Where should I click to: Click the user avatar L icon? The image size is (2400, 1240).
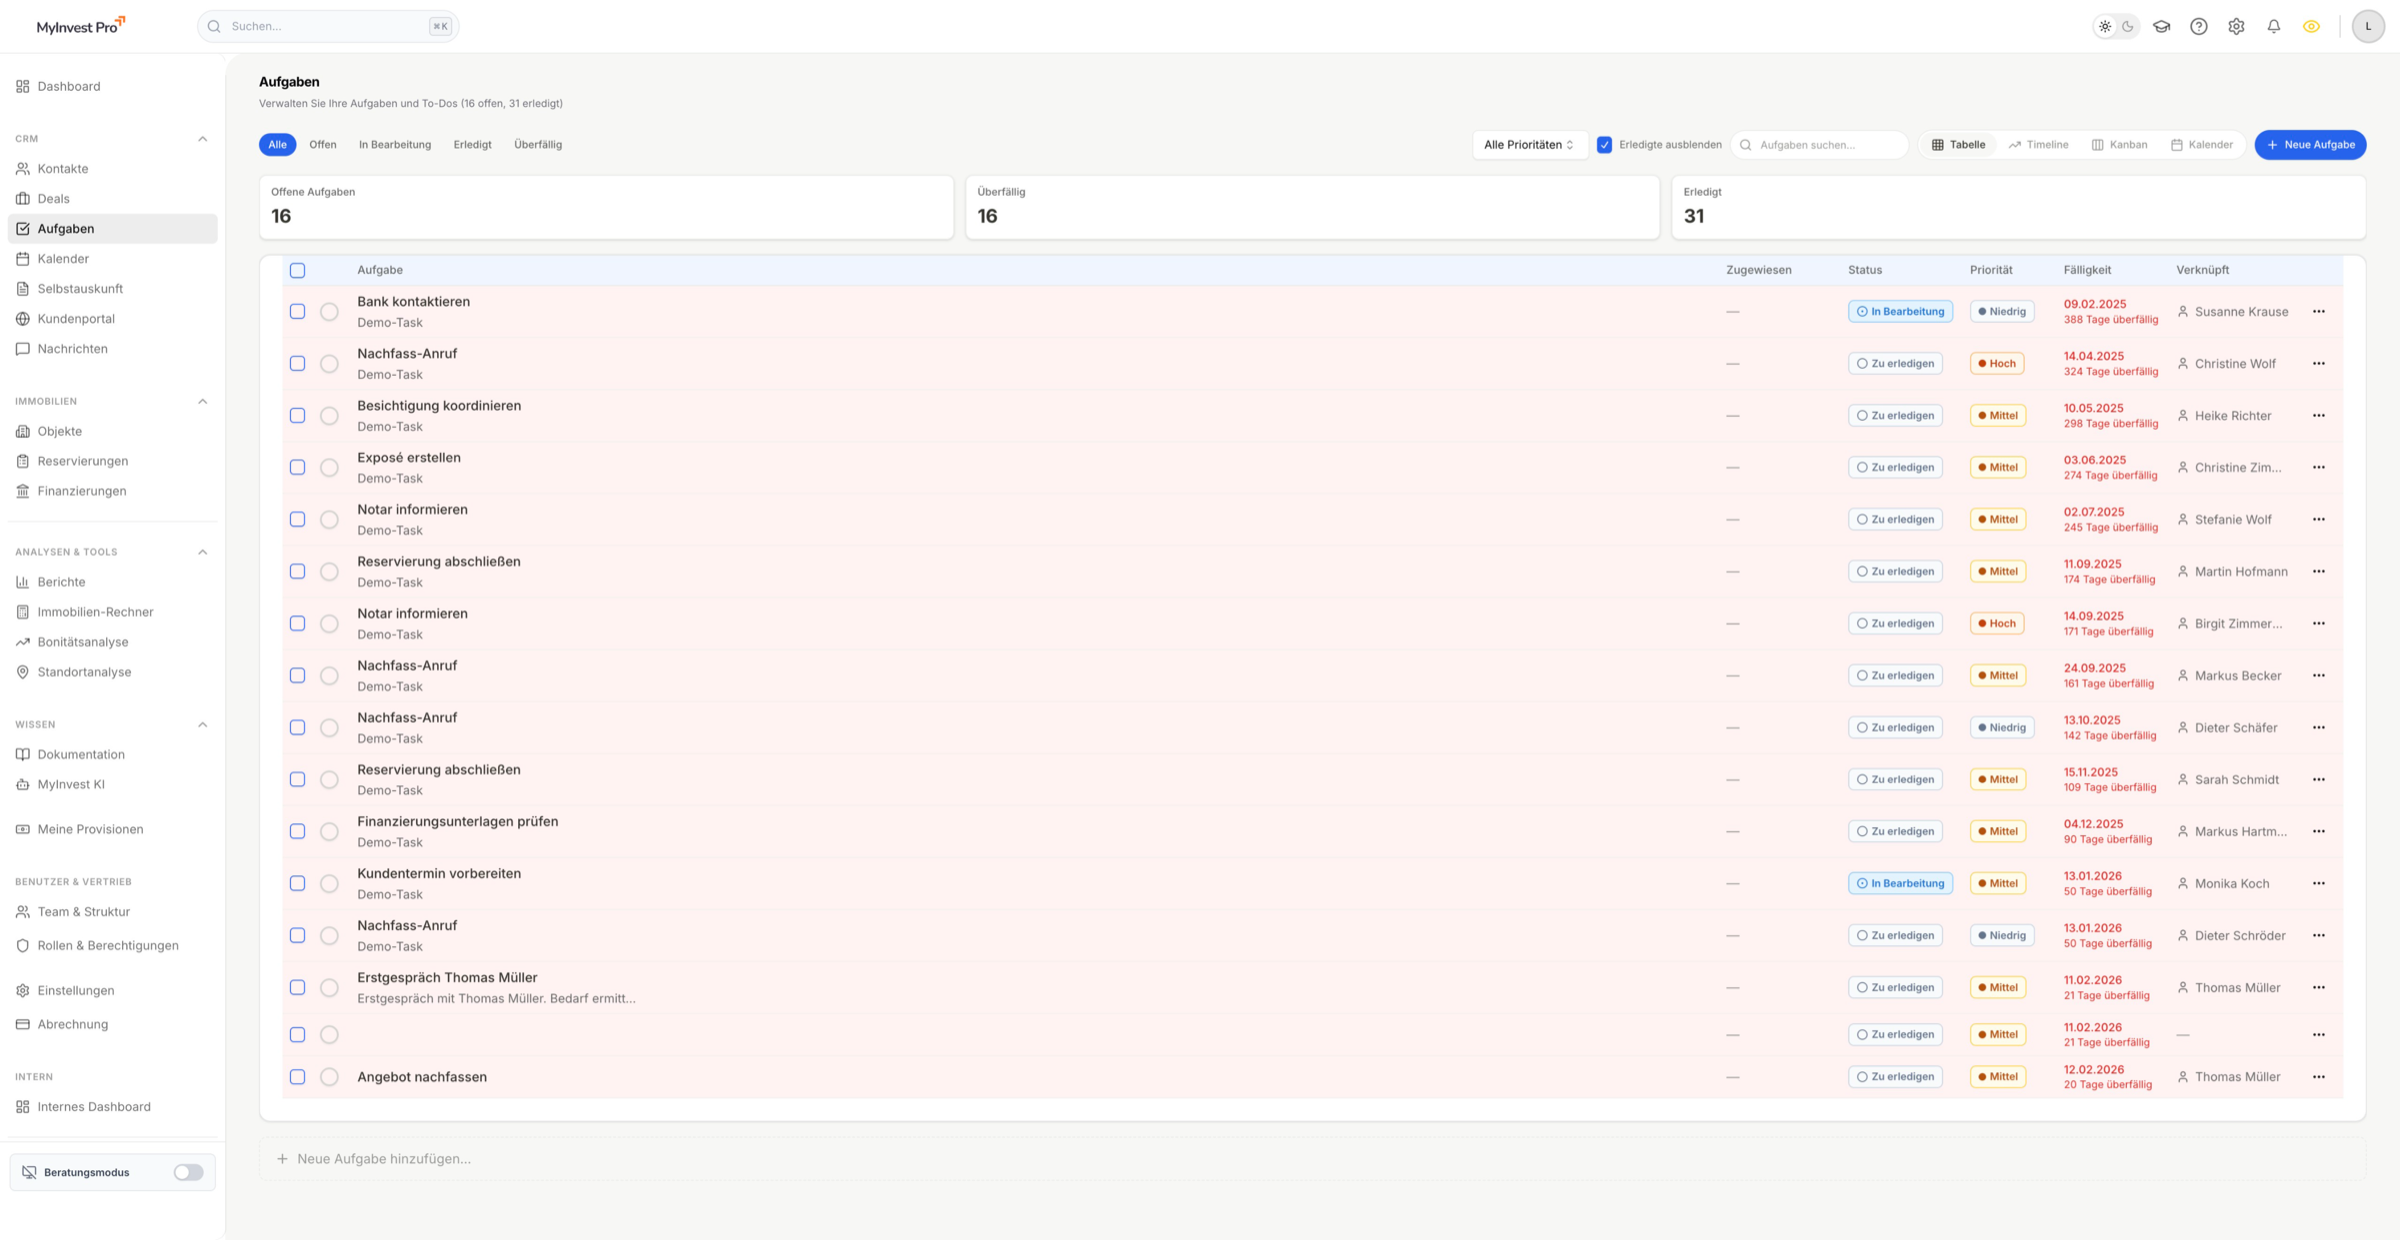pyautogui.click(x=2367, y=27)
